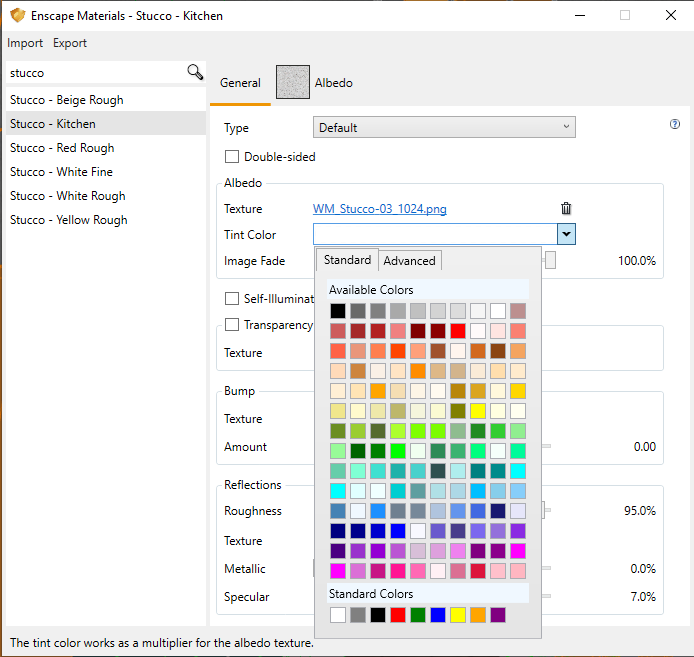694x657 pixels.
Task: Select Stucco - Yellow Rough material
Action: 105,220
